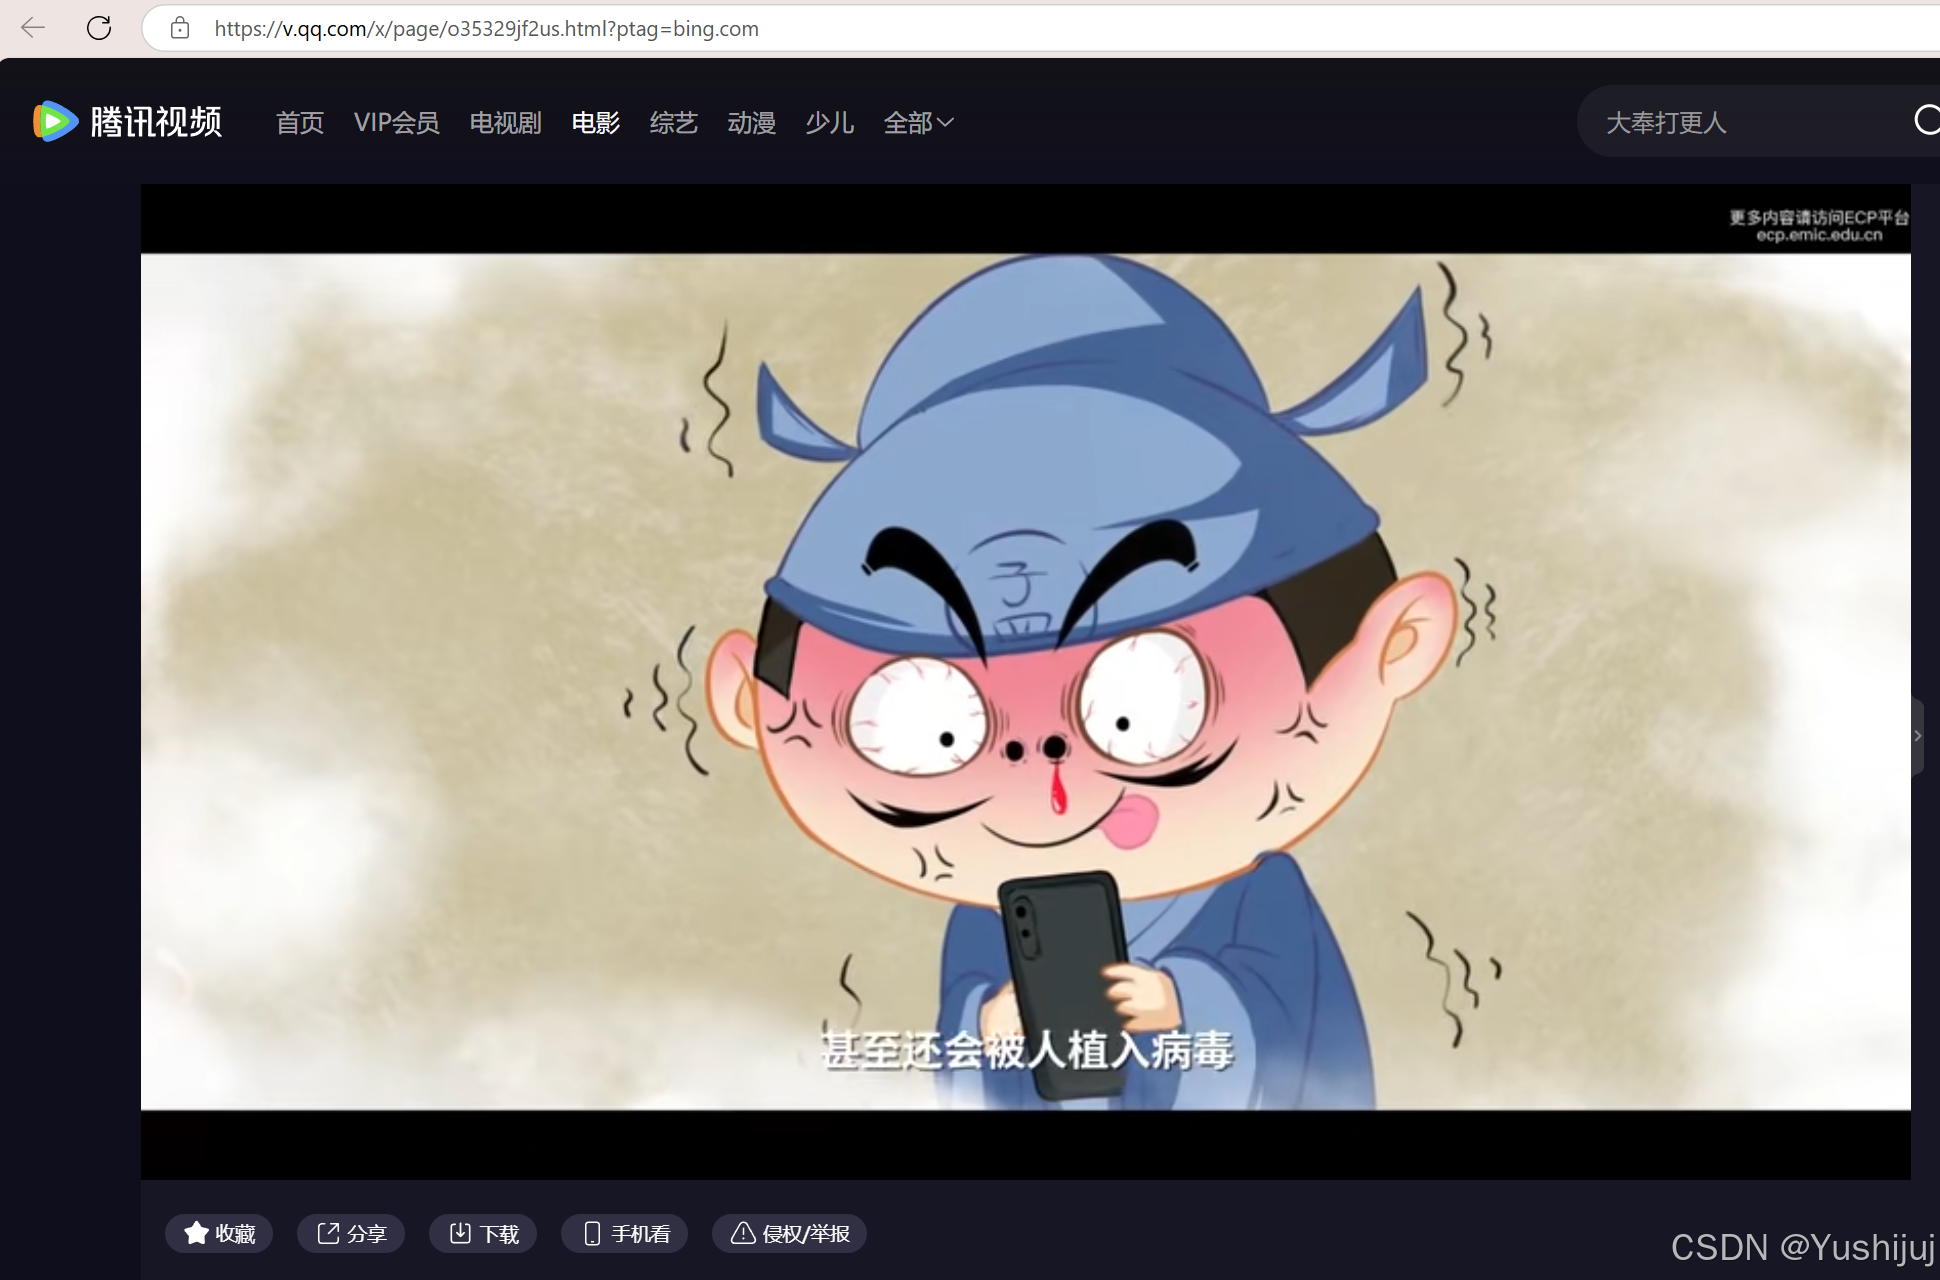Add the video to favorites (收藏)
The width and height of the screenshot is (1940, 1280).
pyautogui.click(x=219, y=1233)
